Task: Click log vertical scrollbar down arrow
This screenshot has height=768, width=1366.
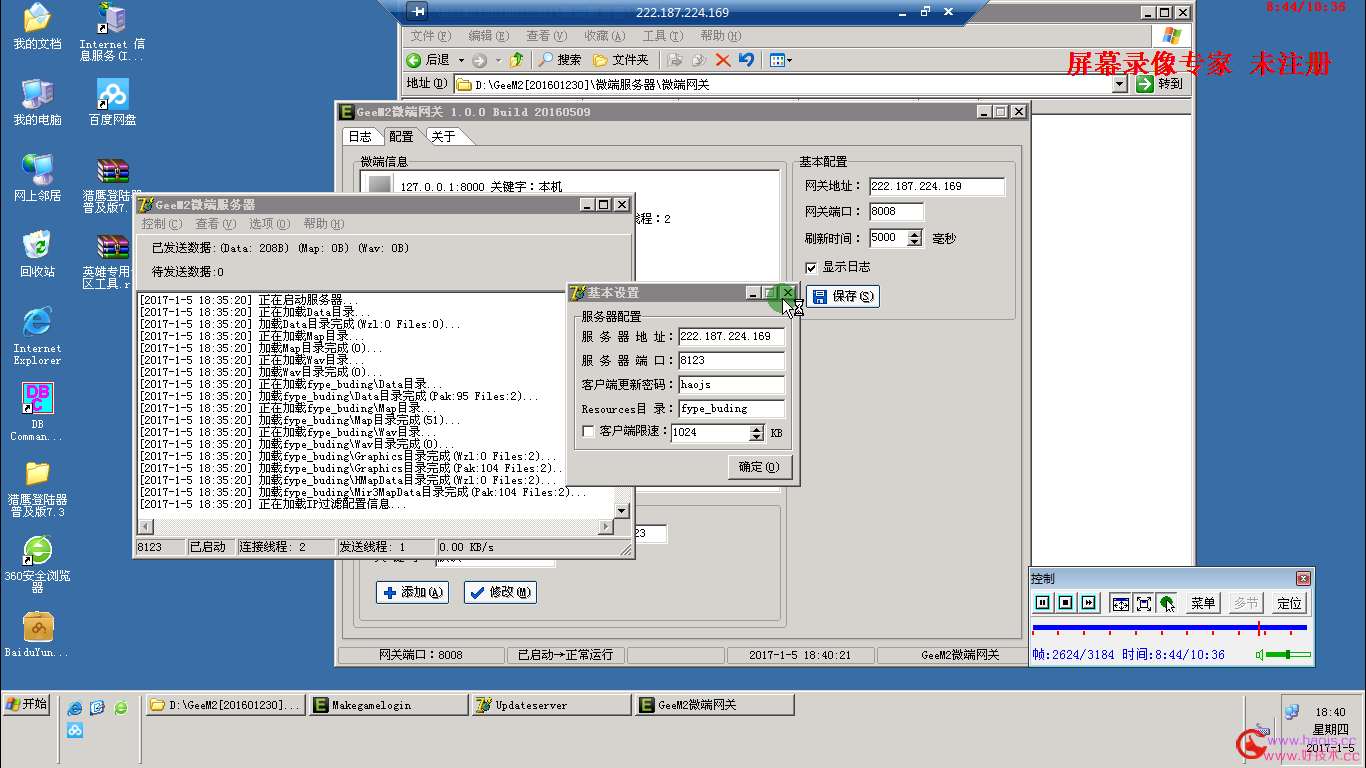Action: [622, 510]
